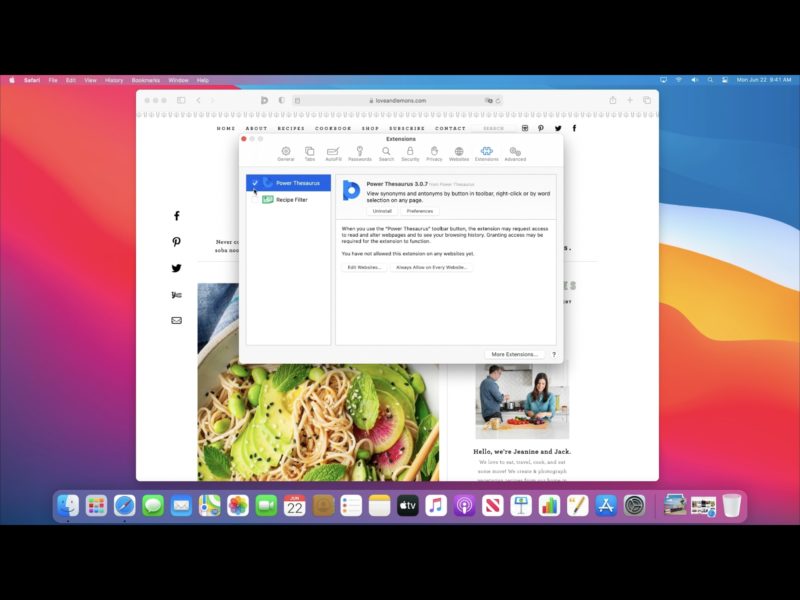Viewport: 800px width, 600px height.
Task: Click the Safari Share button
Action: 613,100
